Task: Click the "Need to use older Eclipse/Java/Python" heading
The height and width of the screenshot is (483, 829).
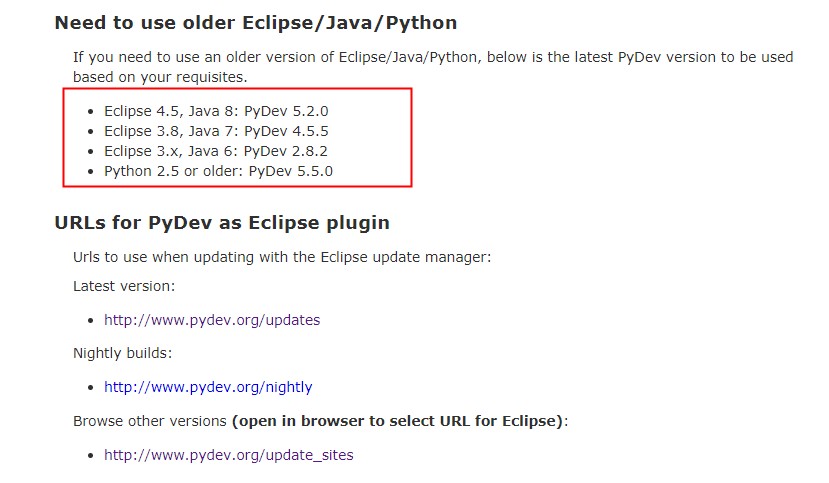Action: point(255,22)
